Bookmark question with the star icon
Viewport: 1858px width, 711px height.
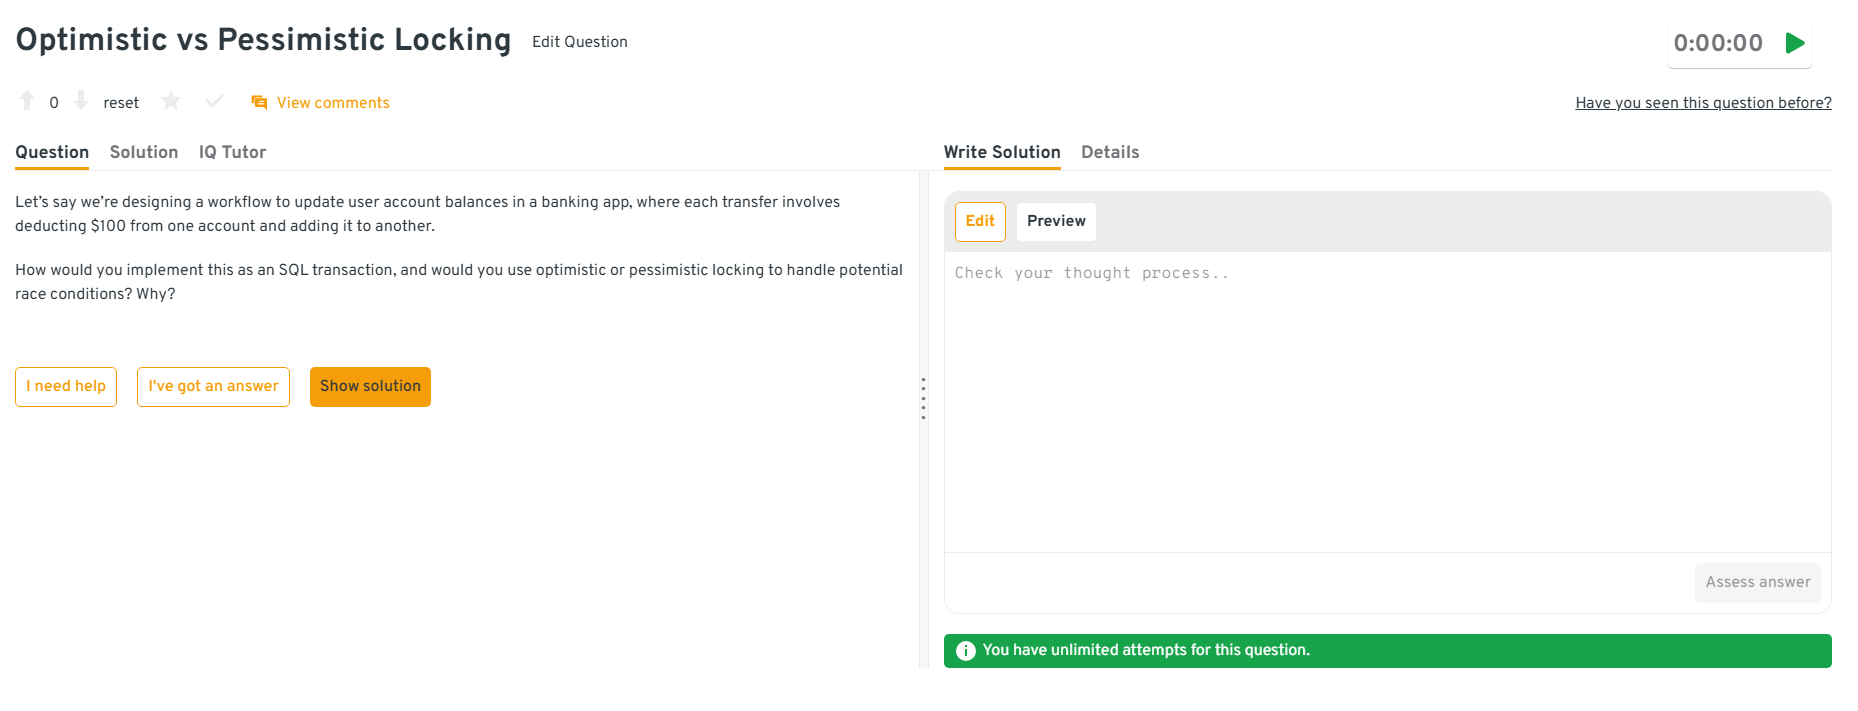click(x=171, y=101)
